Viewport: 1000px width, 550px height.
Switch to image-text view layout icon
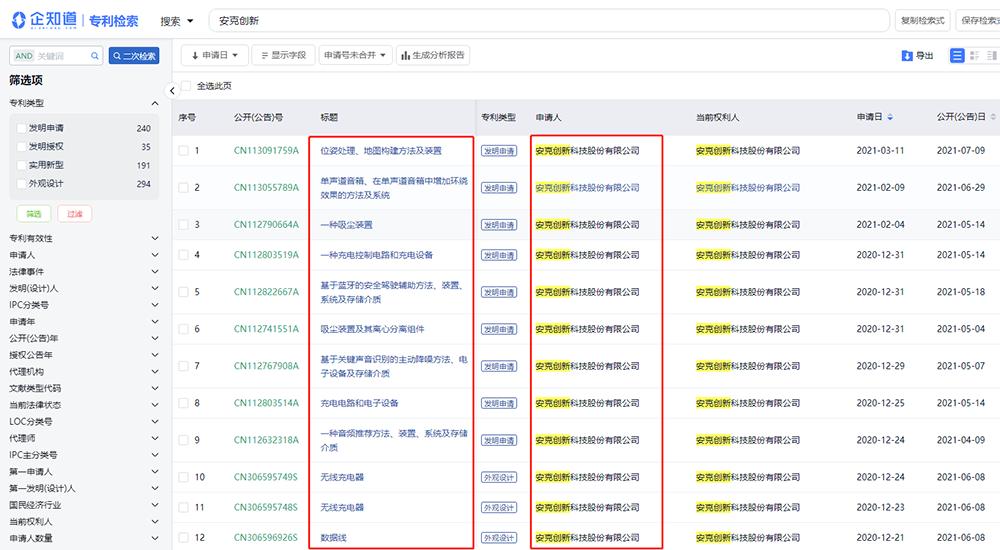tap(974, 56)
